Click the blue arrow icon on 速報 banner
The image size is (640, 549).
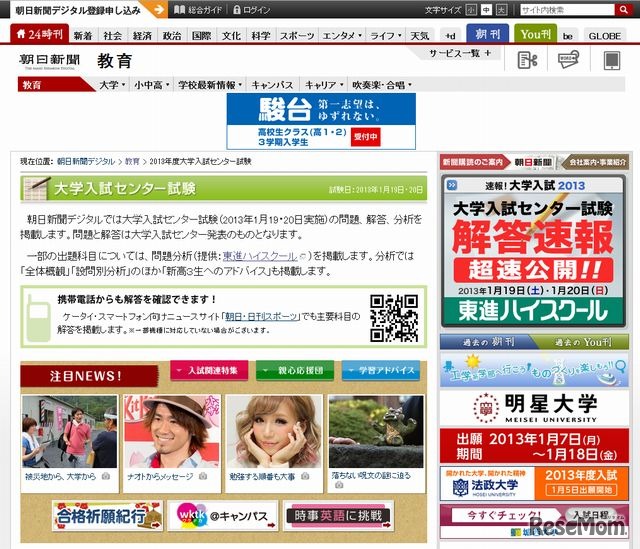tap(452, 185)
